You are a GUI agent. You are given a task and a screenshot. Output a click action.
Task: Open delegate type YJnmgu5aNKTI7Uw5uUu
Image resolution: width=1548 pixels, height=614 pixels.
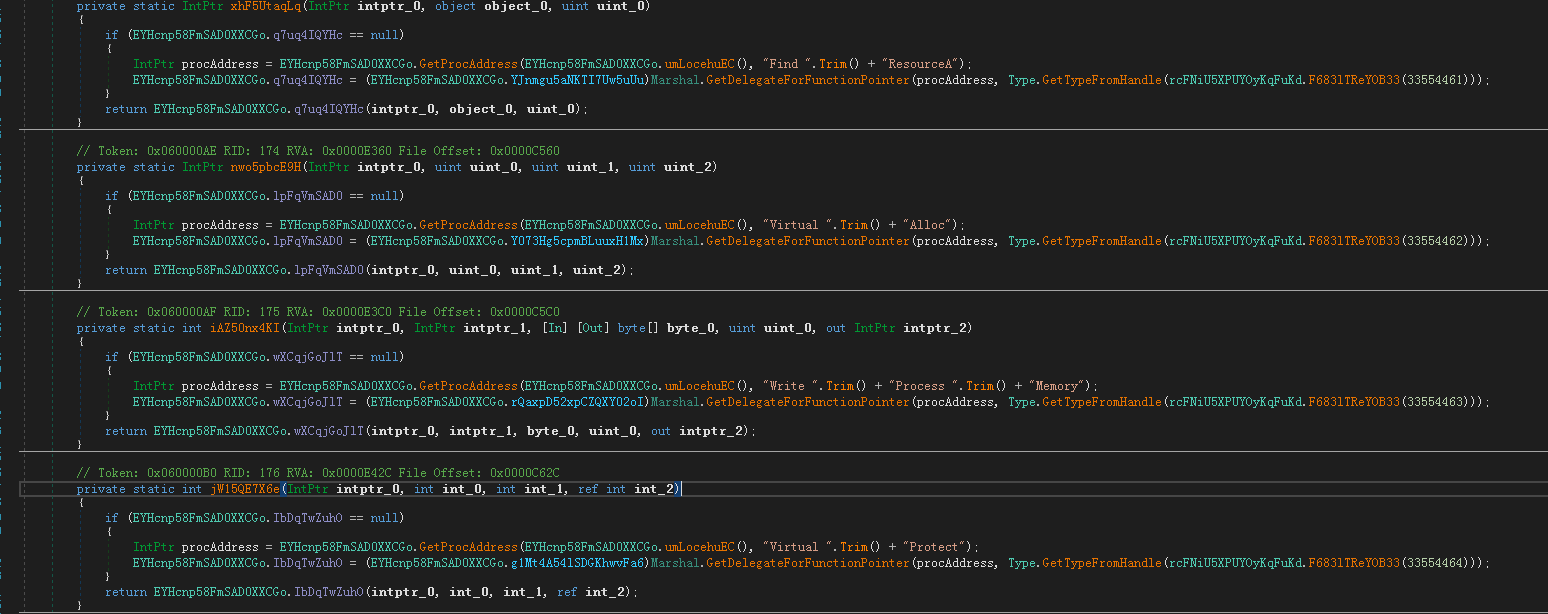(x=579, y=80)
